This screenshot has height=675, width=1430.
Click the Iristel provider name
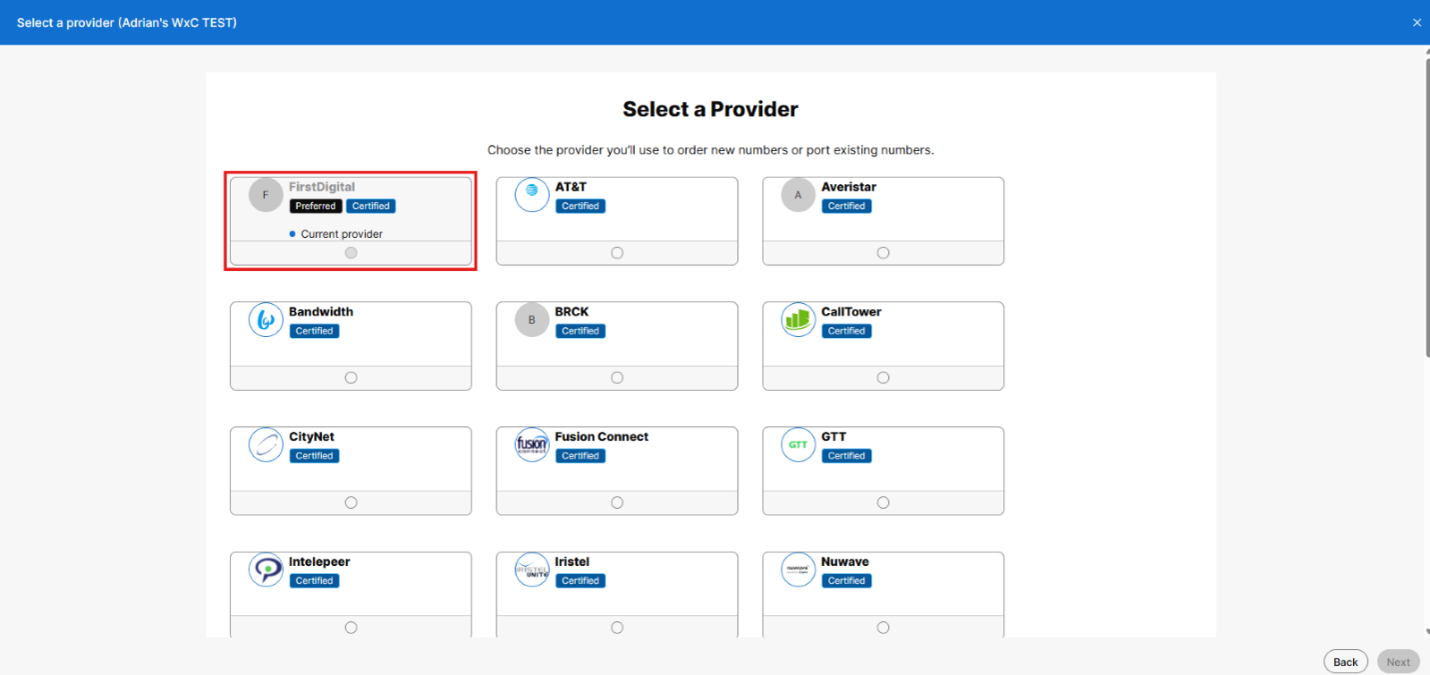click(x=572, y=562)
